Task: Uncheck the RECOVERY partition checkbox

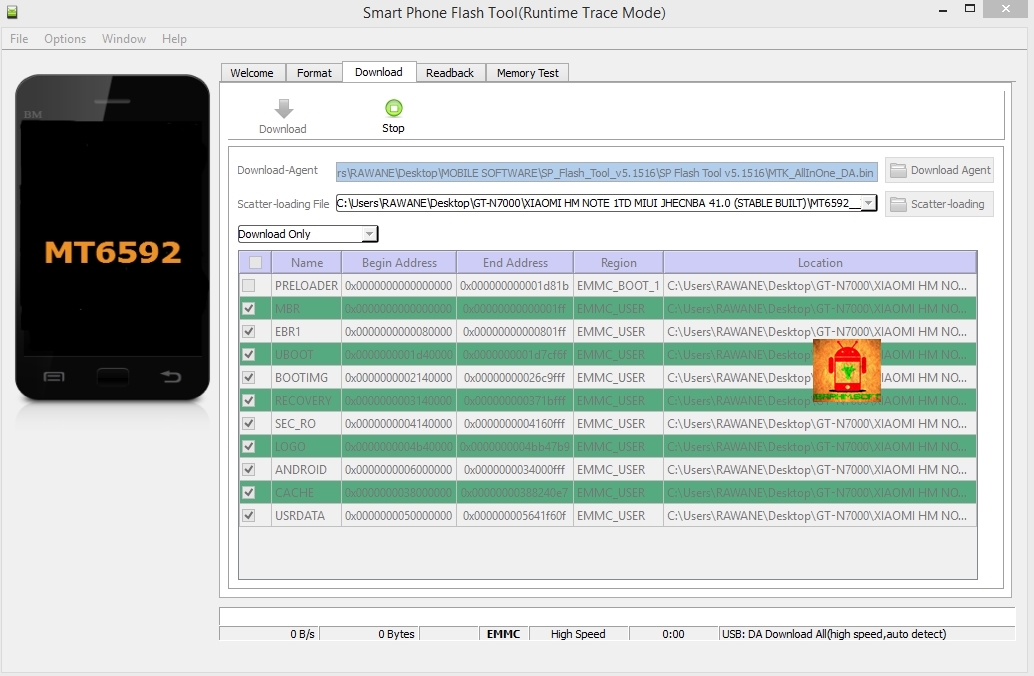Action: (x=249, y=400)
